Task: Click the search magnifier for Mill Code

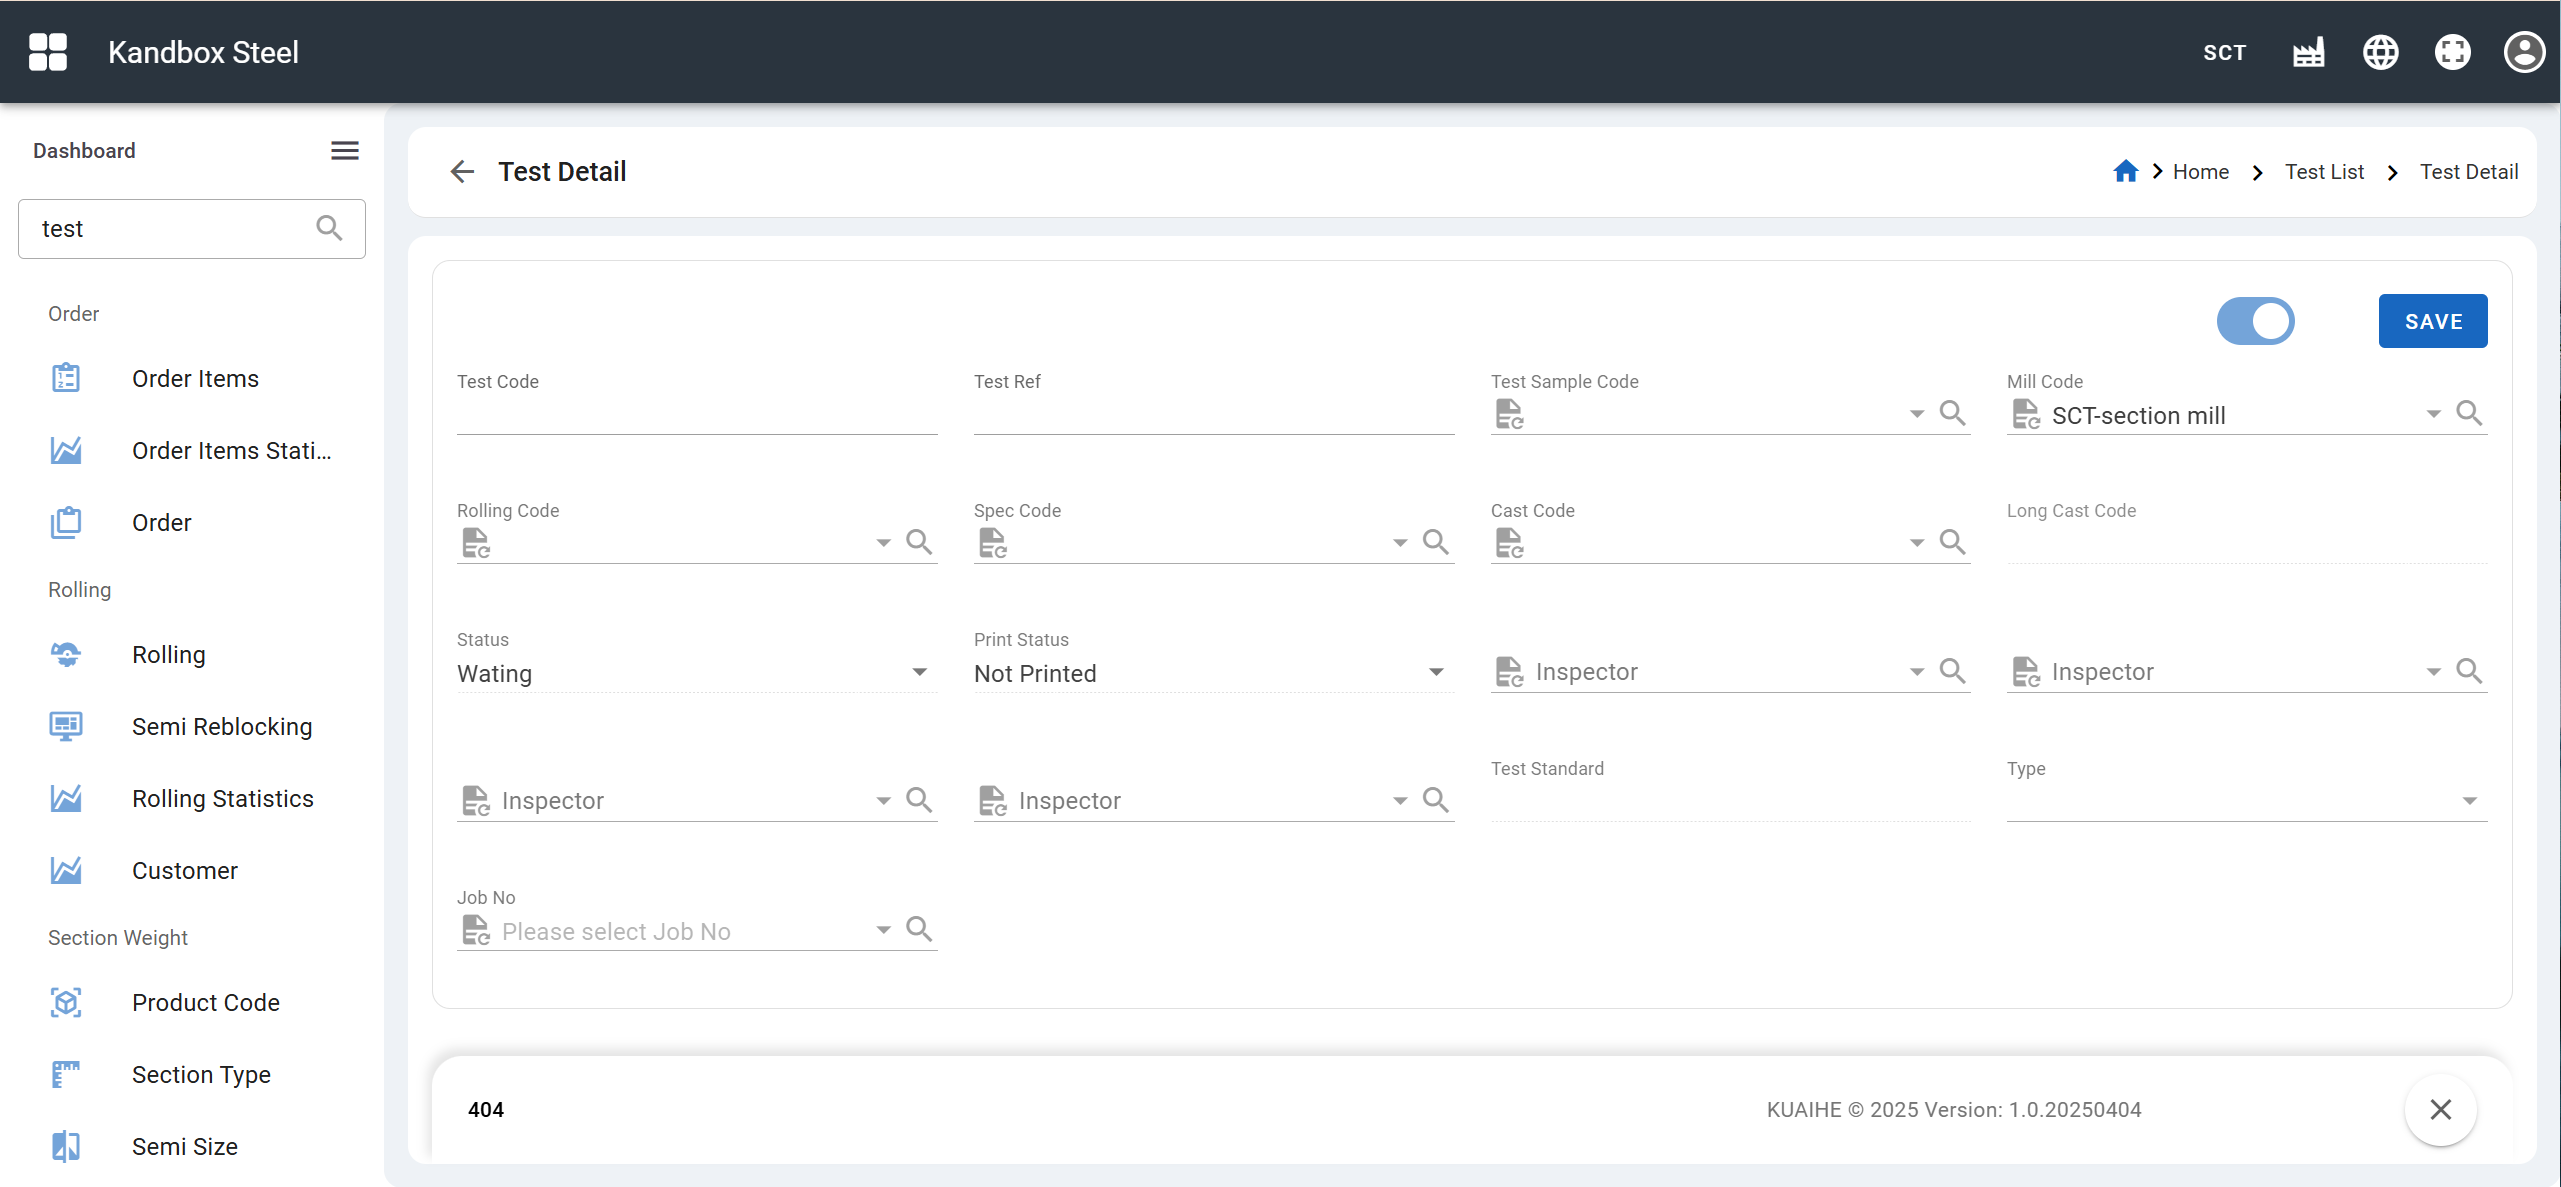Action: click(2469, 413)
